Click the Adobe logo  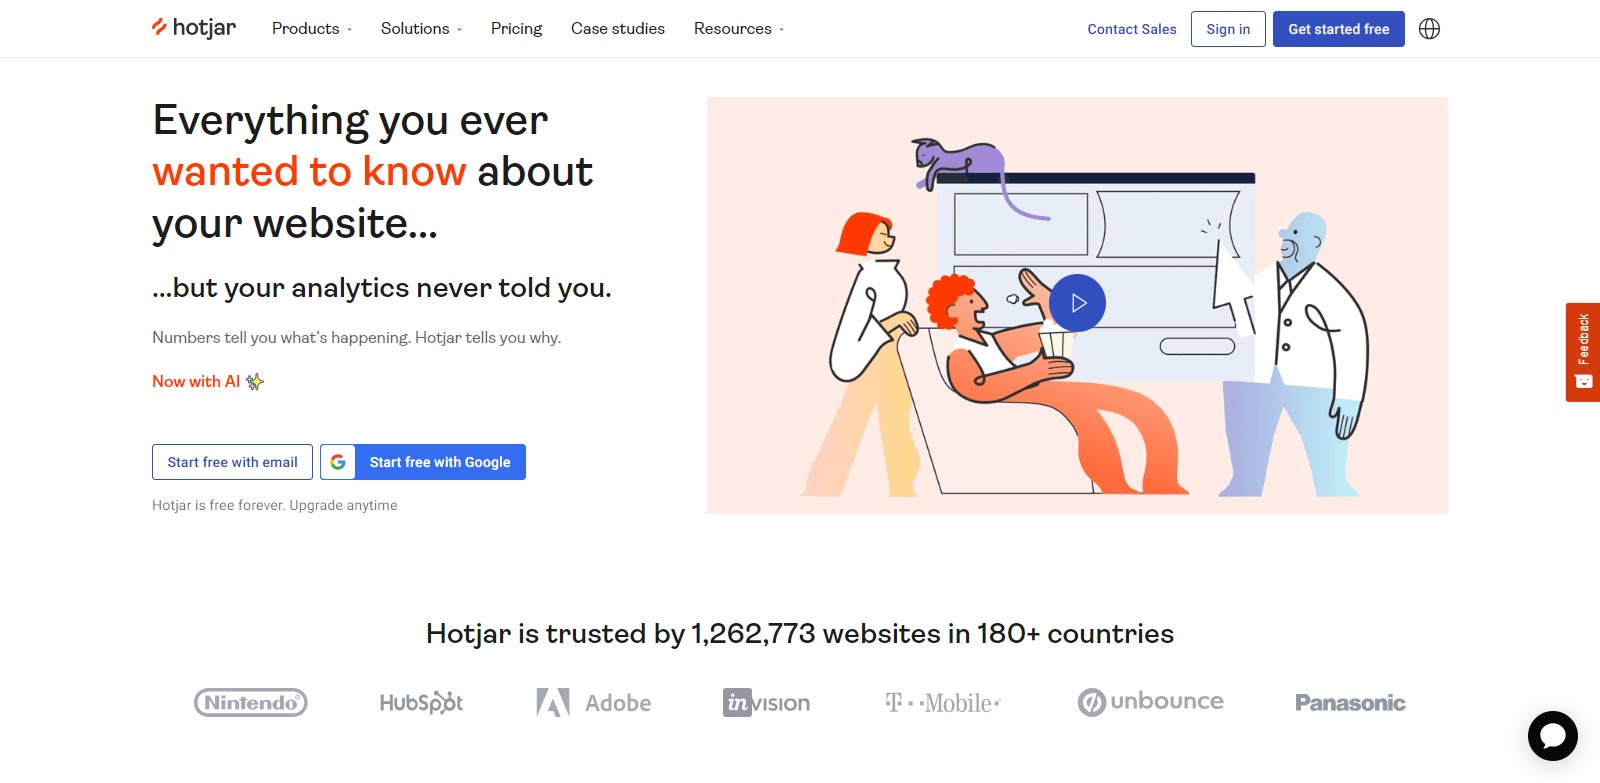pyautogui.click(x=594, y=703)
